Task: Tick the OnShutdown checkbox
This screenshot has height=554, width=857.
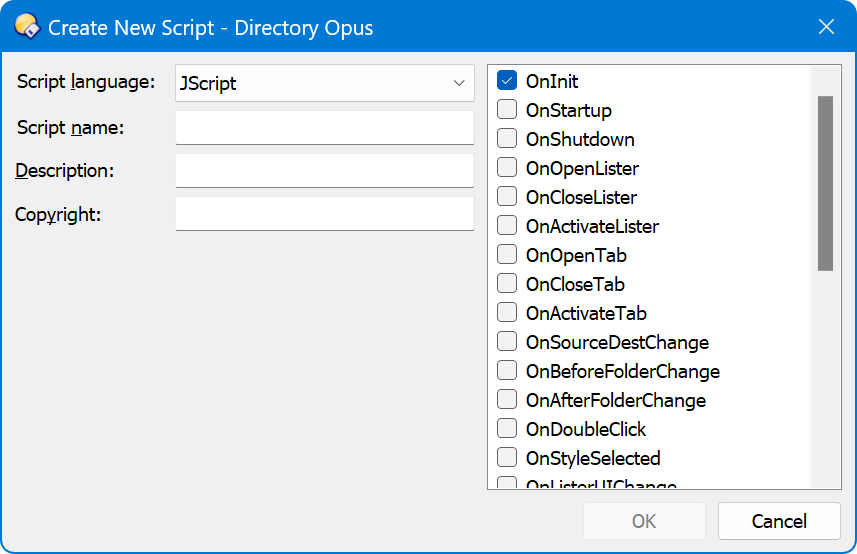Action: 507,138
